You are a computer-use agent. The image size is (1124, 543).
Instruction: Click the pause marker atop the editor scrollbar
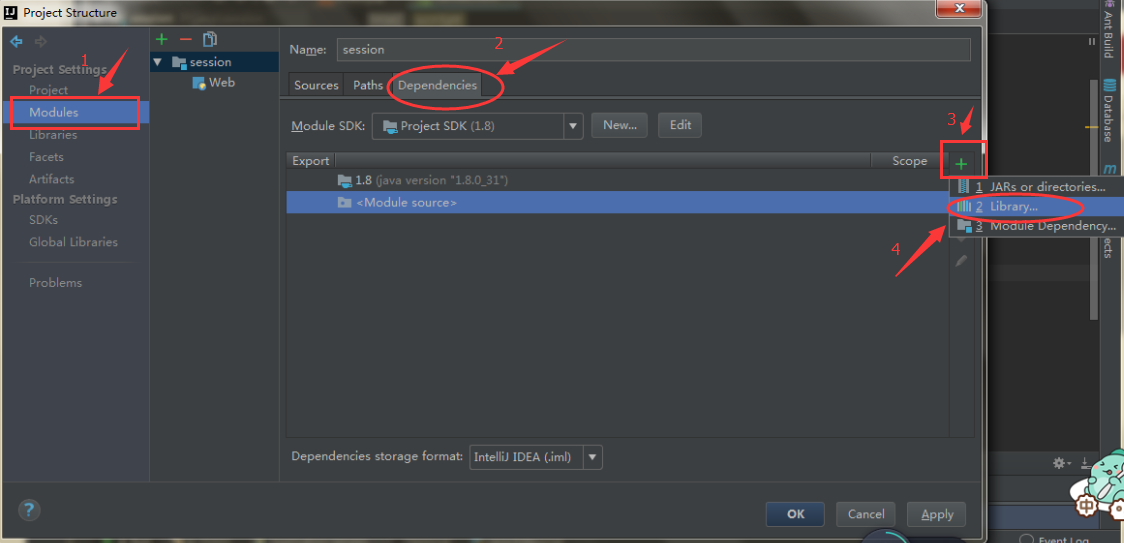(x=1092, y=42)
